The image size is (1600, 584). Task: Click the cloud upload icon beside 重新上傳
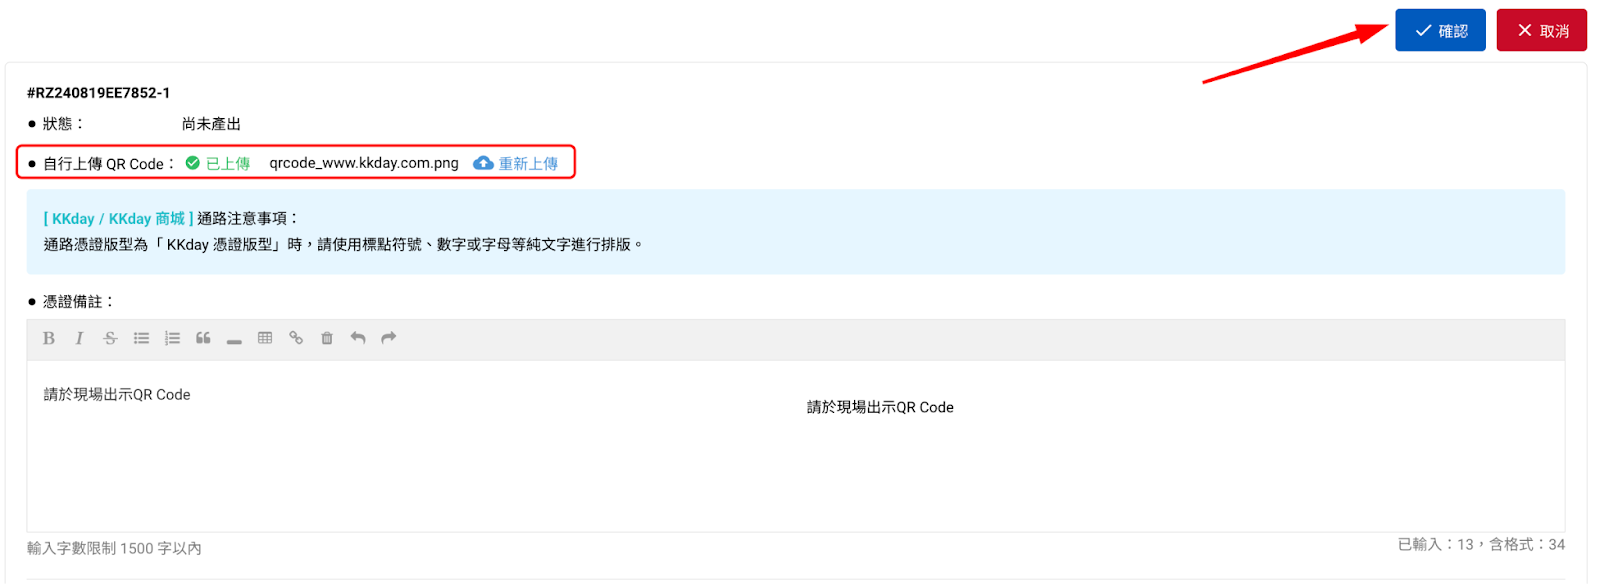[x=483, y=163]
